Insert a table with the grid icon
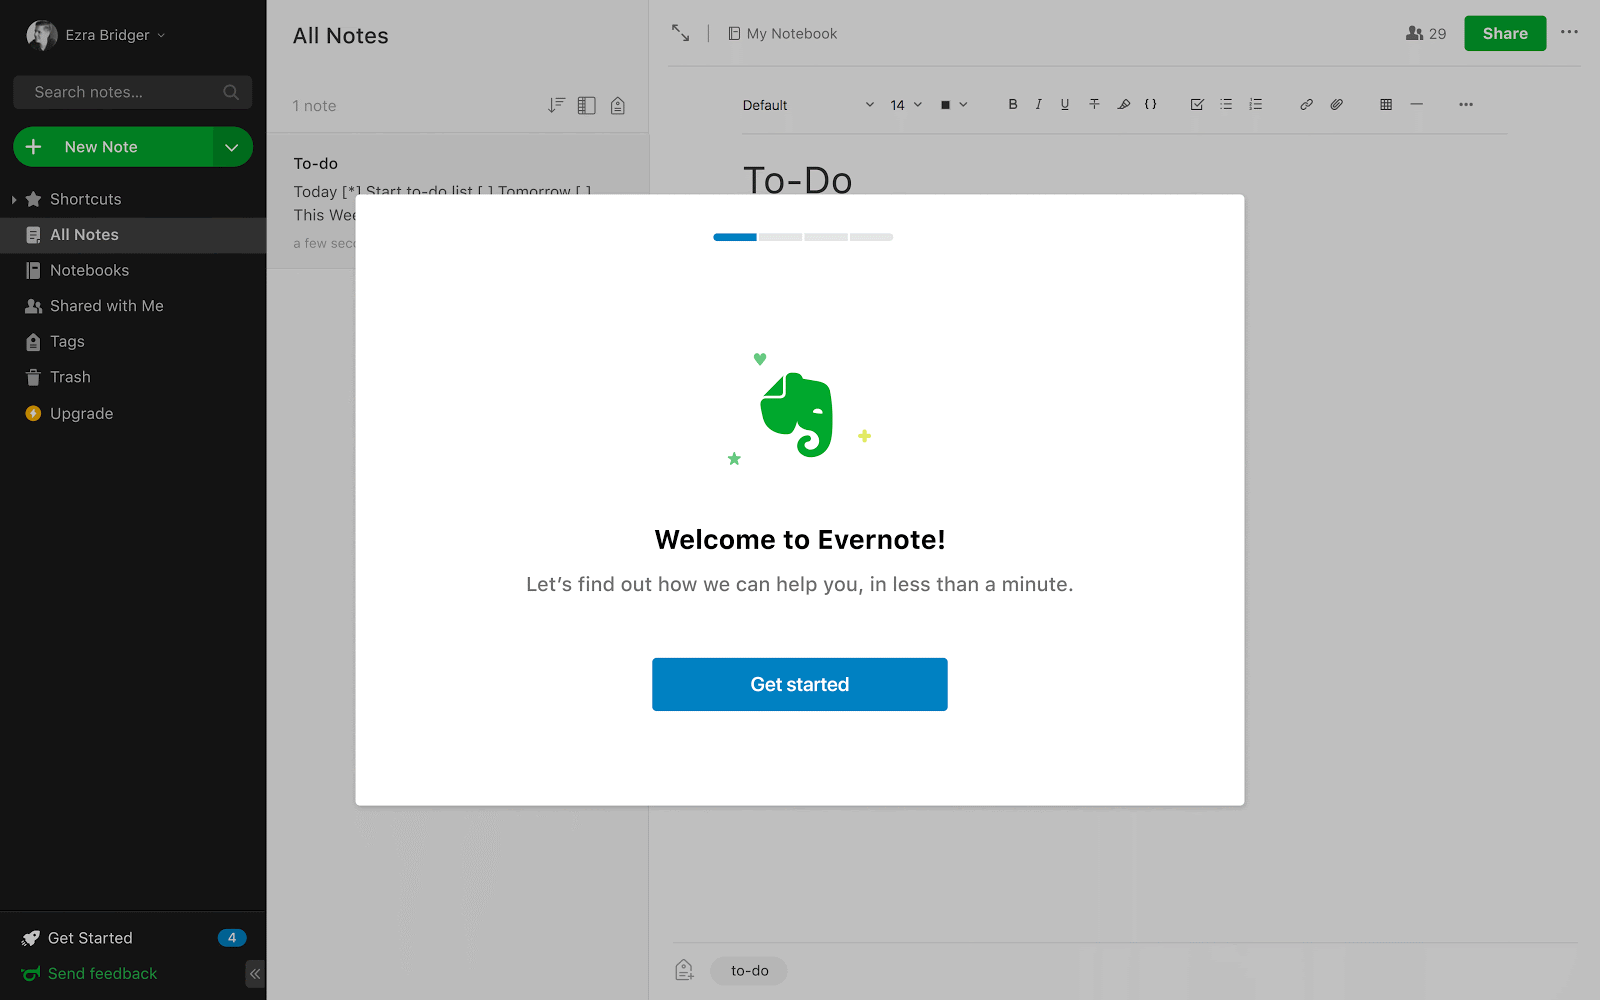Viewport: 1600px width, 1000px height. click(x=1386, y=104)
